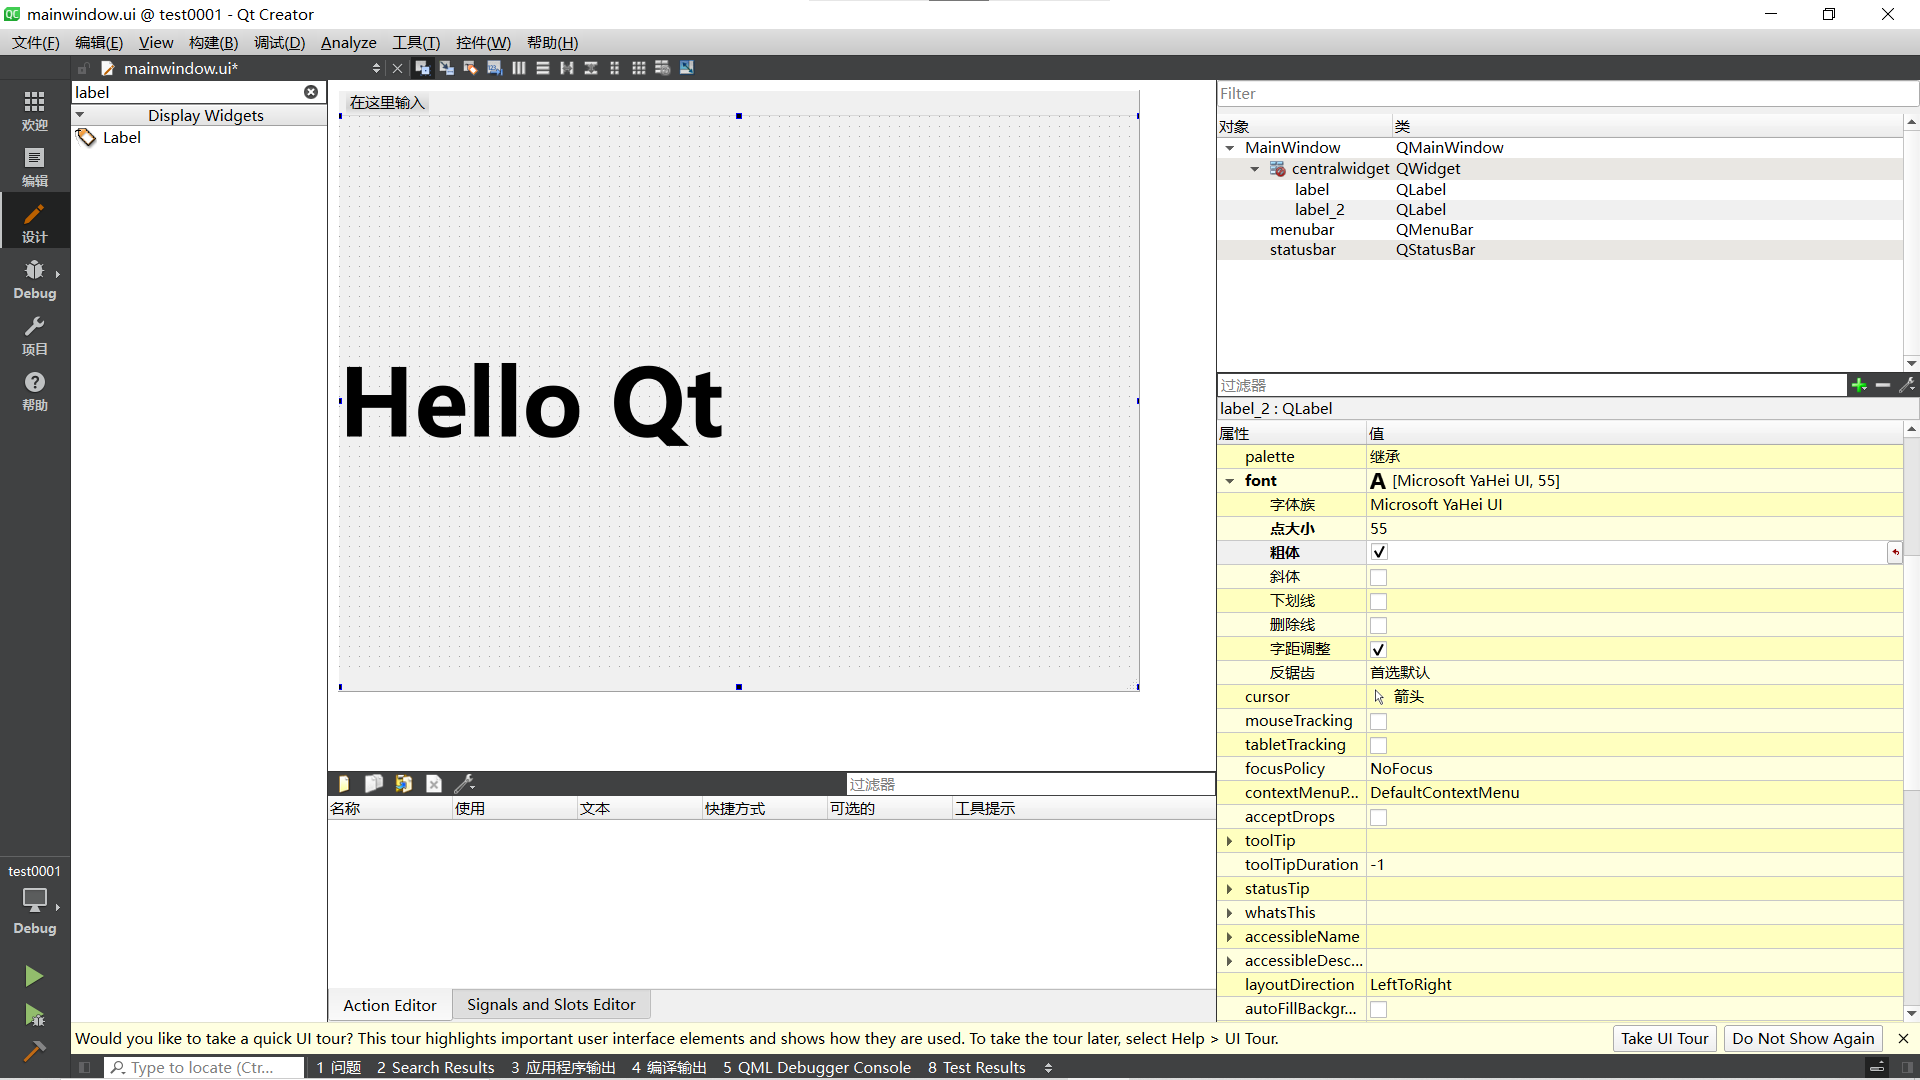This screenshot has height=1080, width=1920.
Task: Toggle the bold (粗体) font checkbox
Action: click(x=1379, y=552)
